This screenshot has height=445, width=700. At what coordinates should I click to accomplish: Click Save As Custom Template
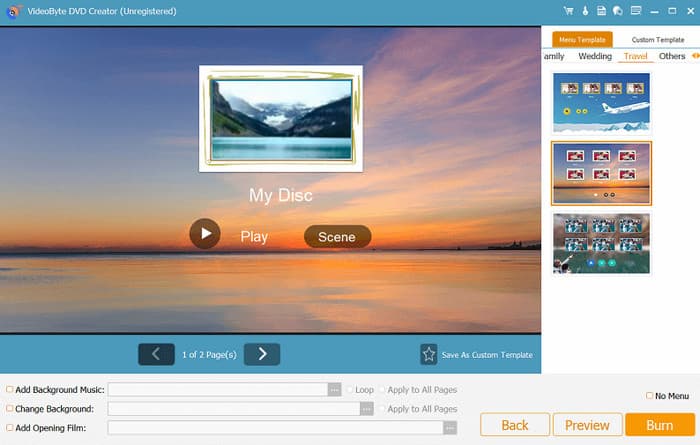(487, 355)
